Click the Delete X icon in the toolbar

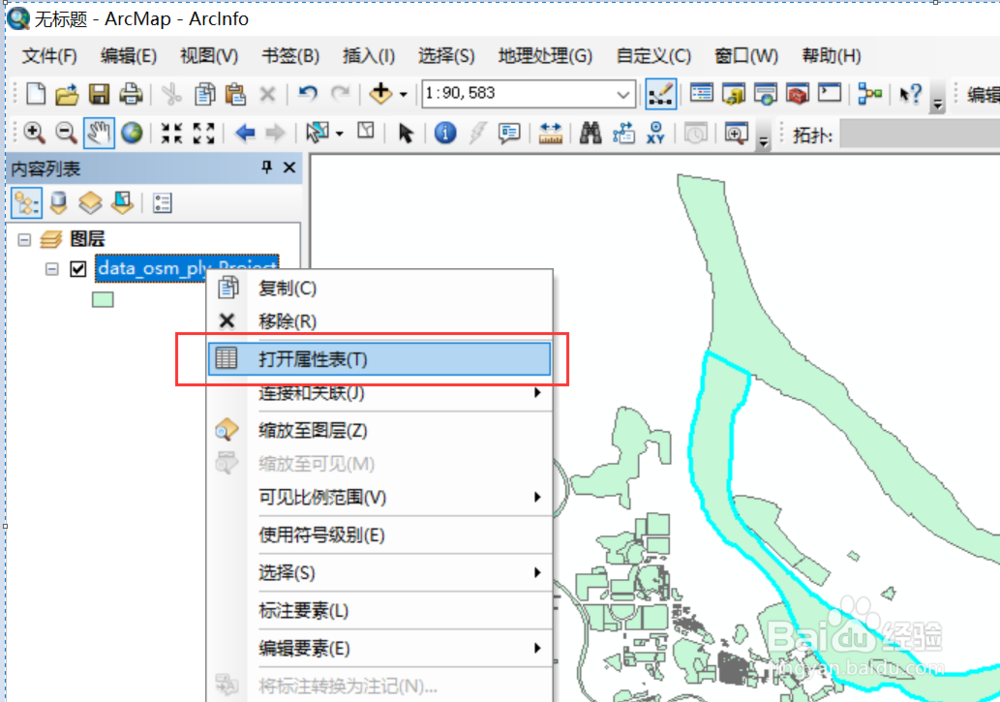coord(267,95)
